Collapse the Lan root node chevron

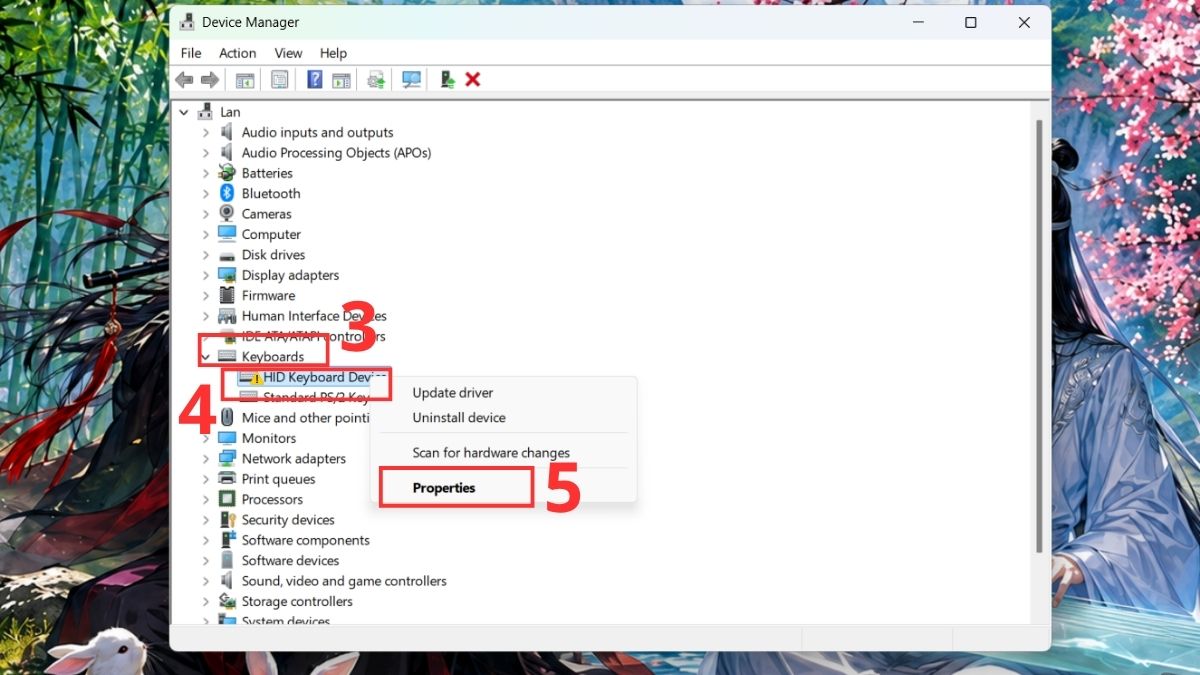(x=182, y=112)
